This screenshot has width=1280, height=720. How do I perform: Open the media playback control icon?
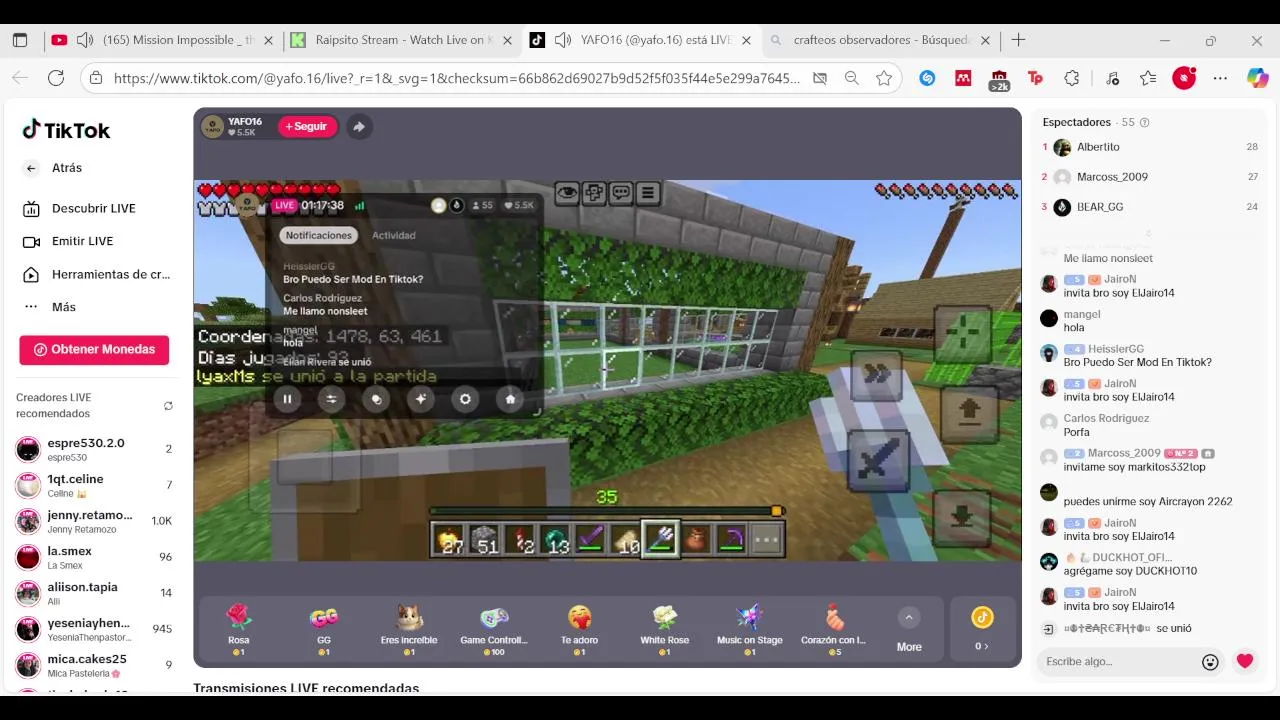[x=1112, y=78]
